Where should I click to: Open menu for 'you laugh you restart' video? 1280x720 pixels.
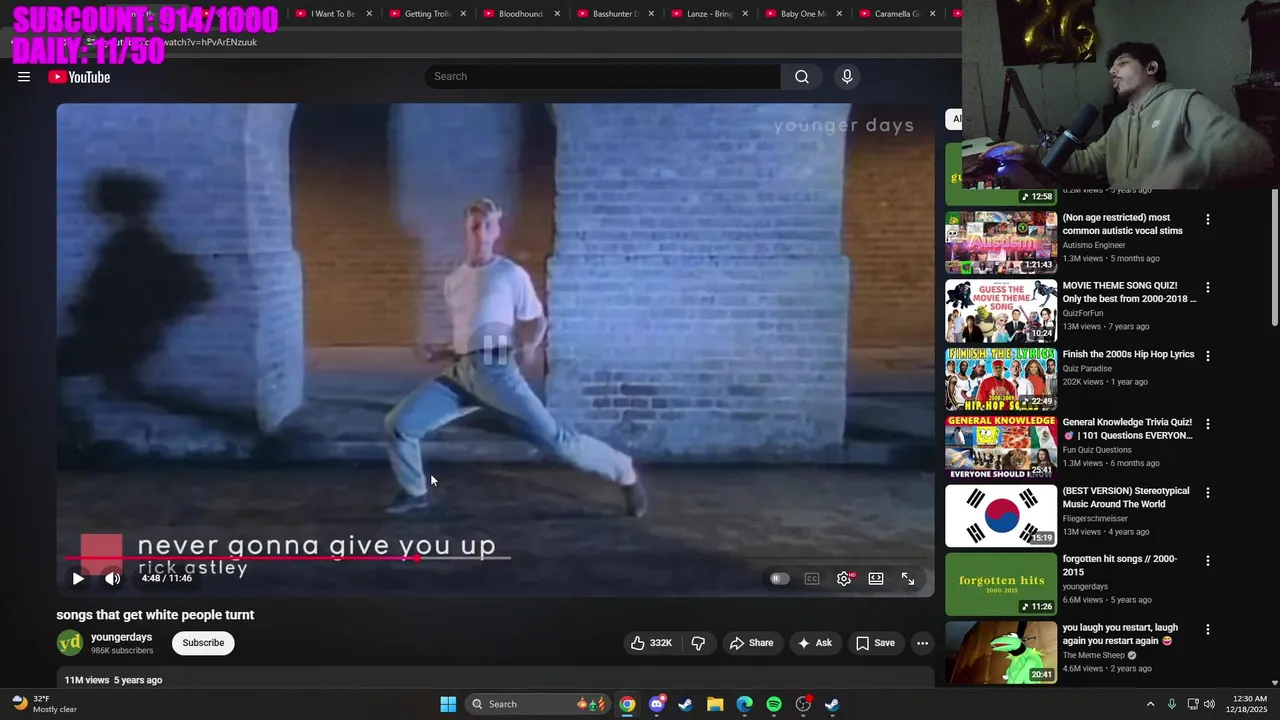[1207, 629]
